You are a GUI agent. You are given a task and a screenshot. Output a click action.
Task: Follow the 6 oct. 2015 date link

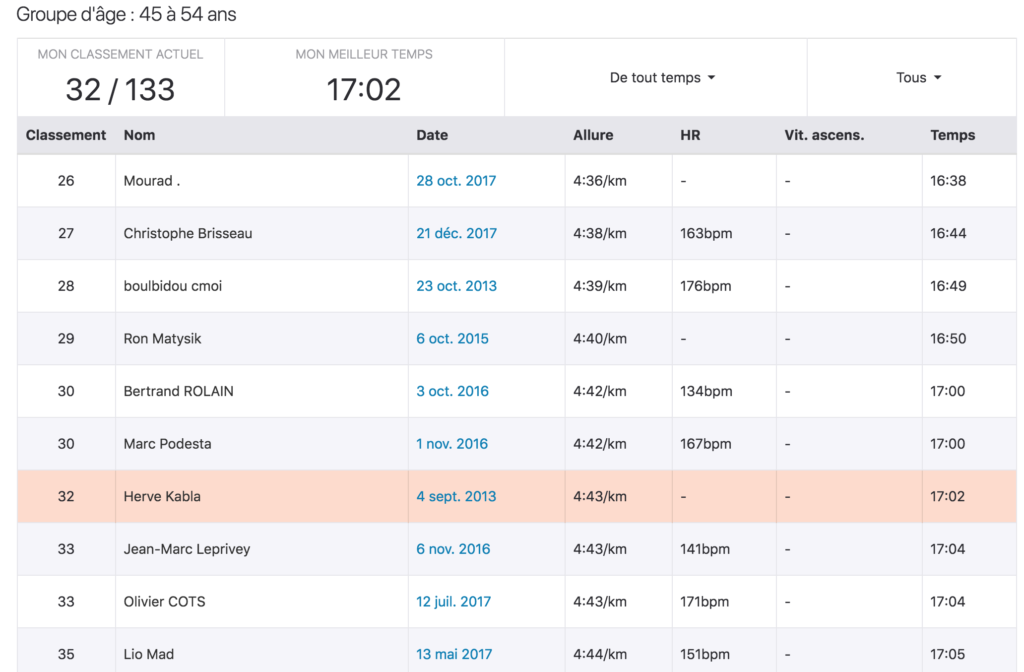pyautogui.click(x=452, y=338)
